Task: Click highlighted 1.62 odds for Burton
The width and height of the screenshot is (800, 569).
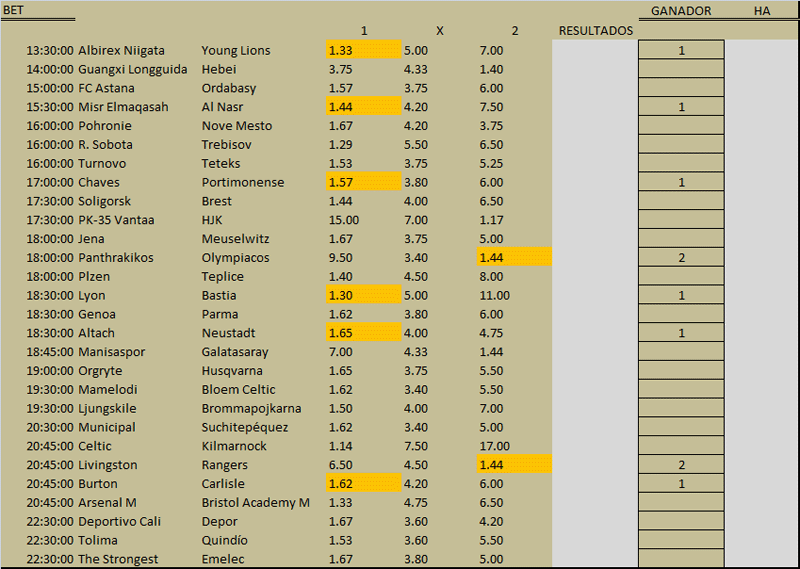Action: click(x=364, y=483)
